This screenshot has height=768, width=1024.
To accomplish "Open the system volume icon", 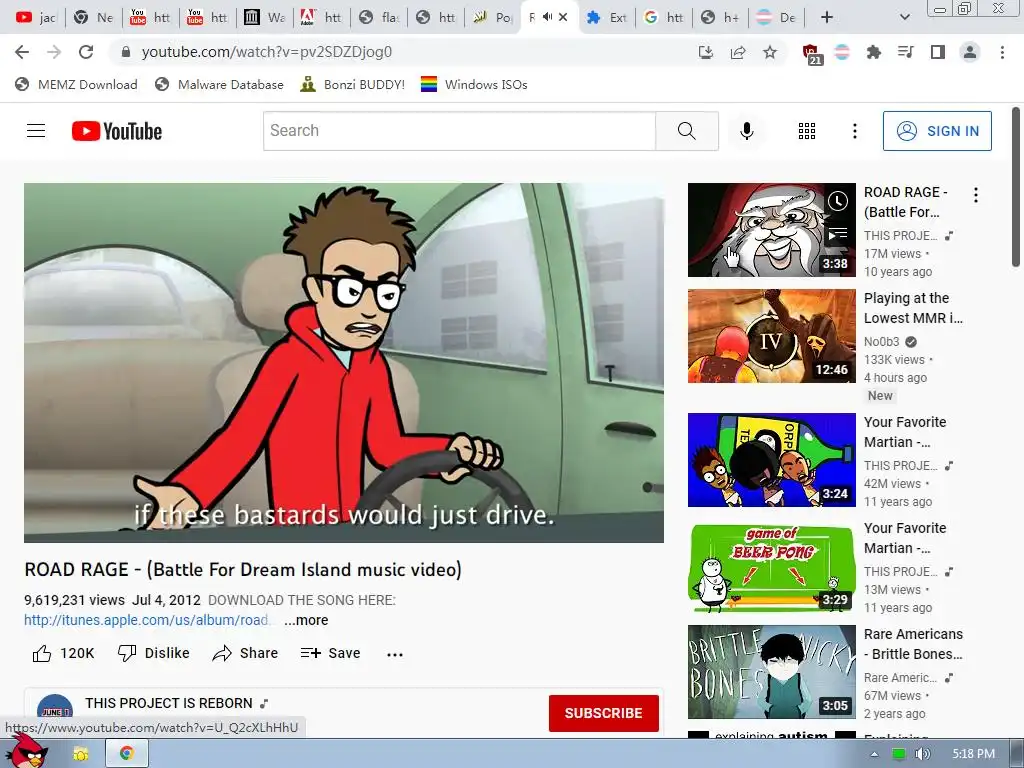I will [x=922, y=754].
